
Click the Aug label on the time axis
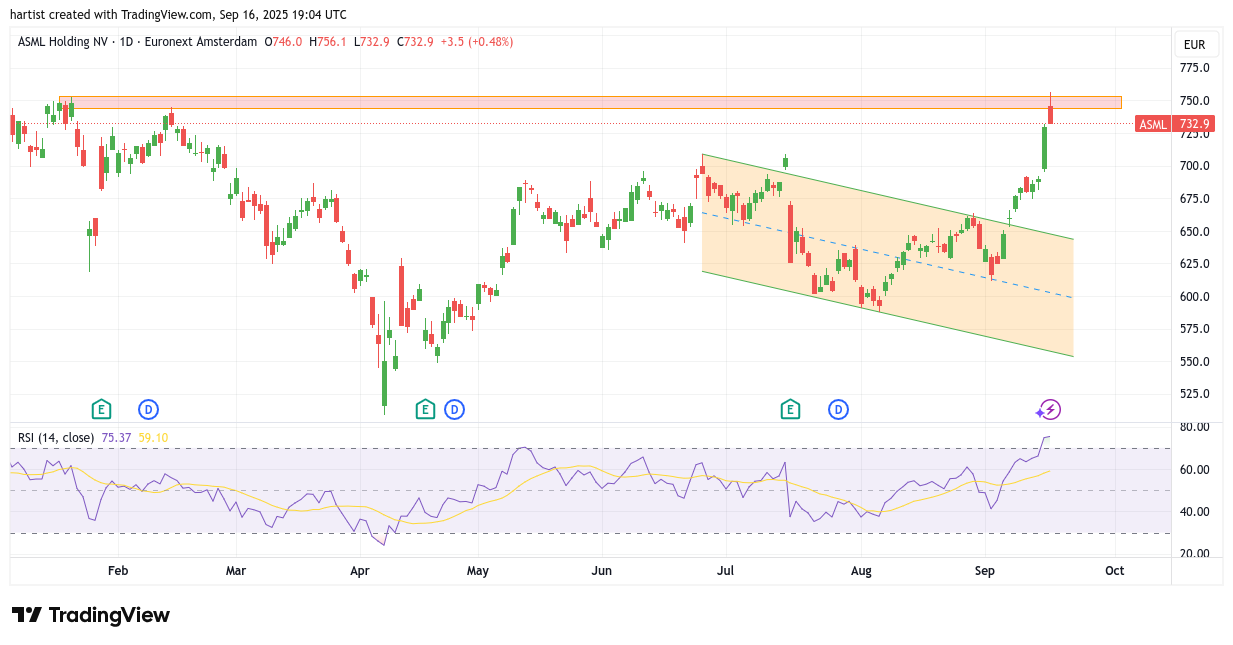click(x=861, y=571)
